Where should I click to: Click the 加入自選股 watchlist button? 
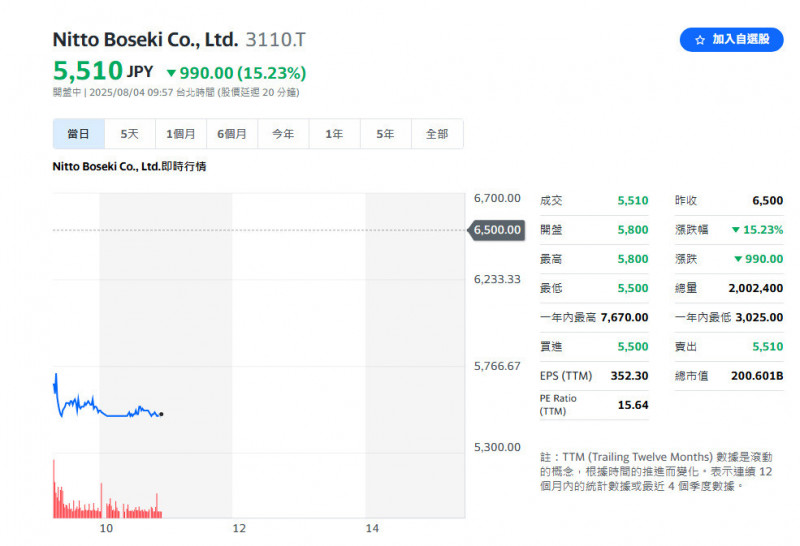click(x=731, y=40)
